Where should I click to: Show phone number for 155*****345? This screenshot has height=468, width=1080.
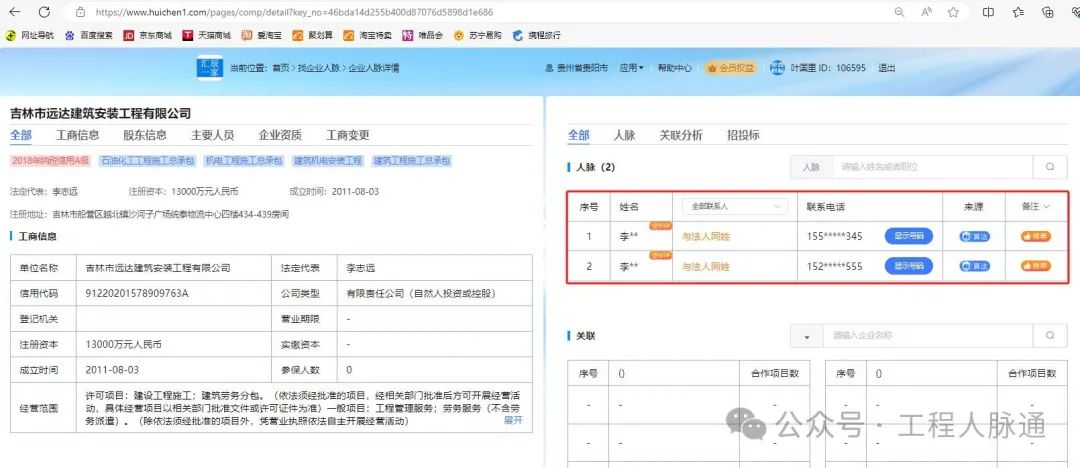click(908, 236)
